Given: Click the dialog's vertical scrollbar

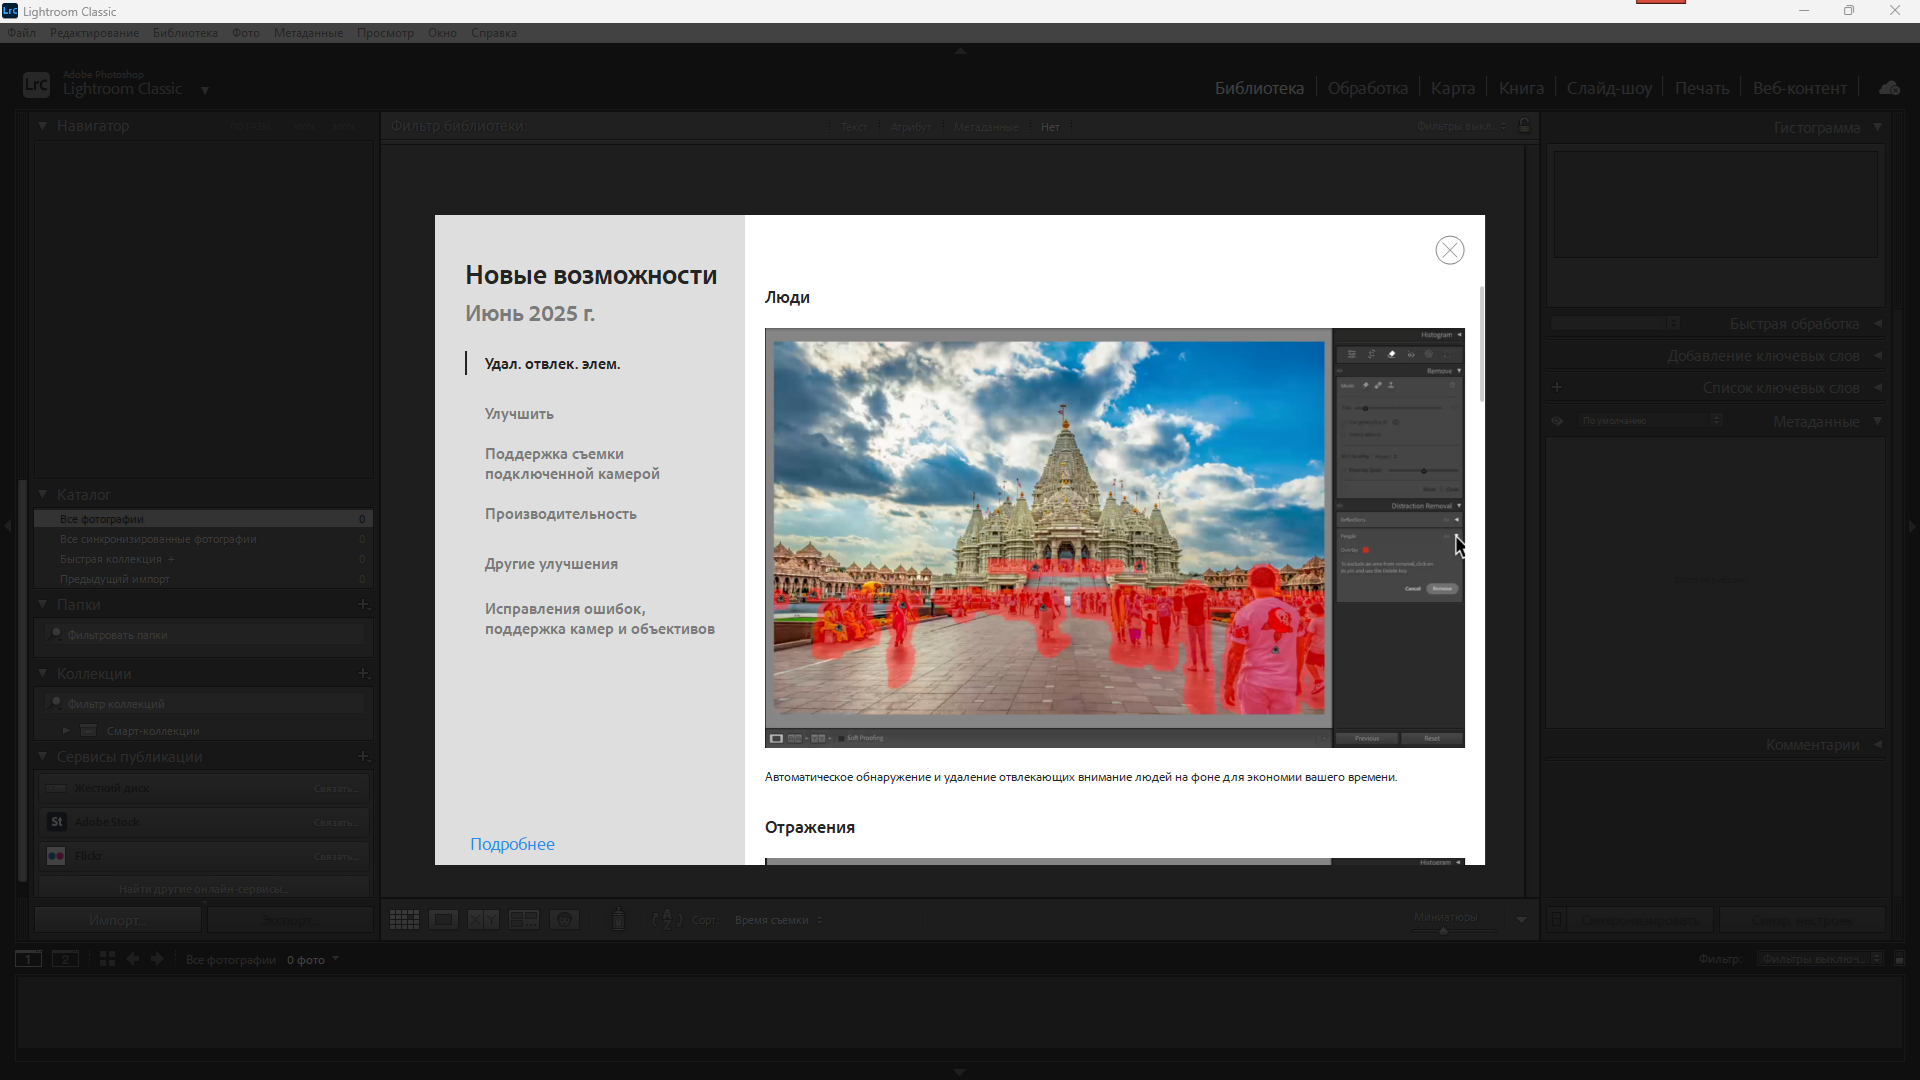Looking at the screenshot, I should (1481, 345).
